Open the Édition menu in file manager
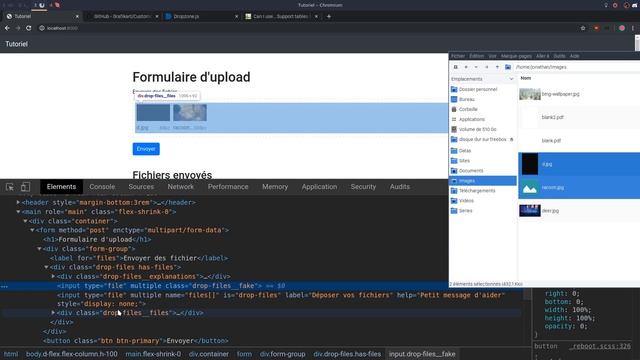640x360 pixels. tap(476, 56)
